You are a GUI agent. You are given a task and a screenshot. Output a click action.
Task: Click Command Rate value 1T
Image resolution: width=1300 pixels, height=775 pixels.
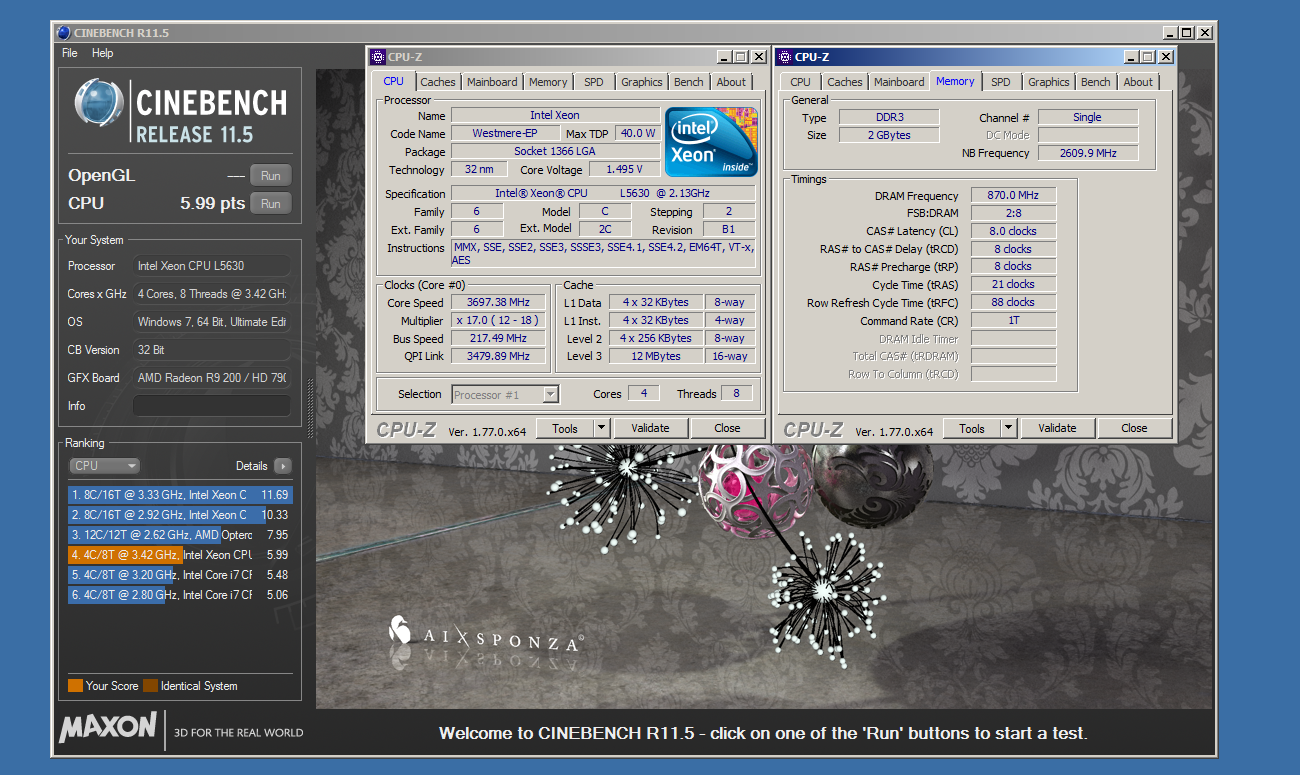[1012, 321]
